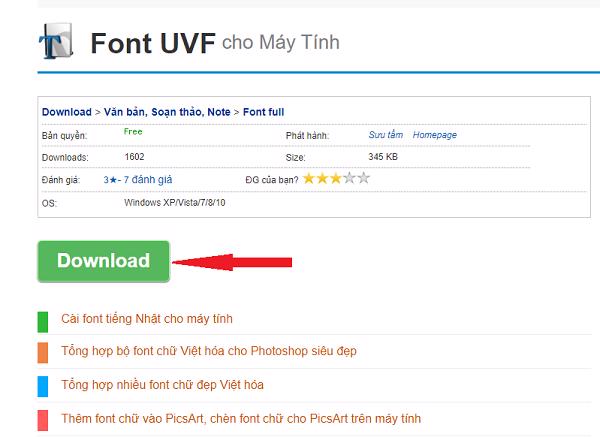Rate with the fourth star
Viewport: 600px width, 437px height.
350,178
